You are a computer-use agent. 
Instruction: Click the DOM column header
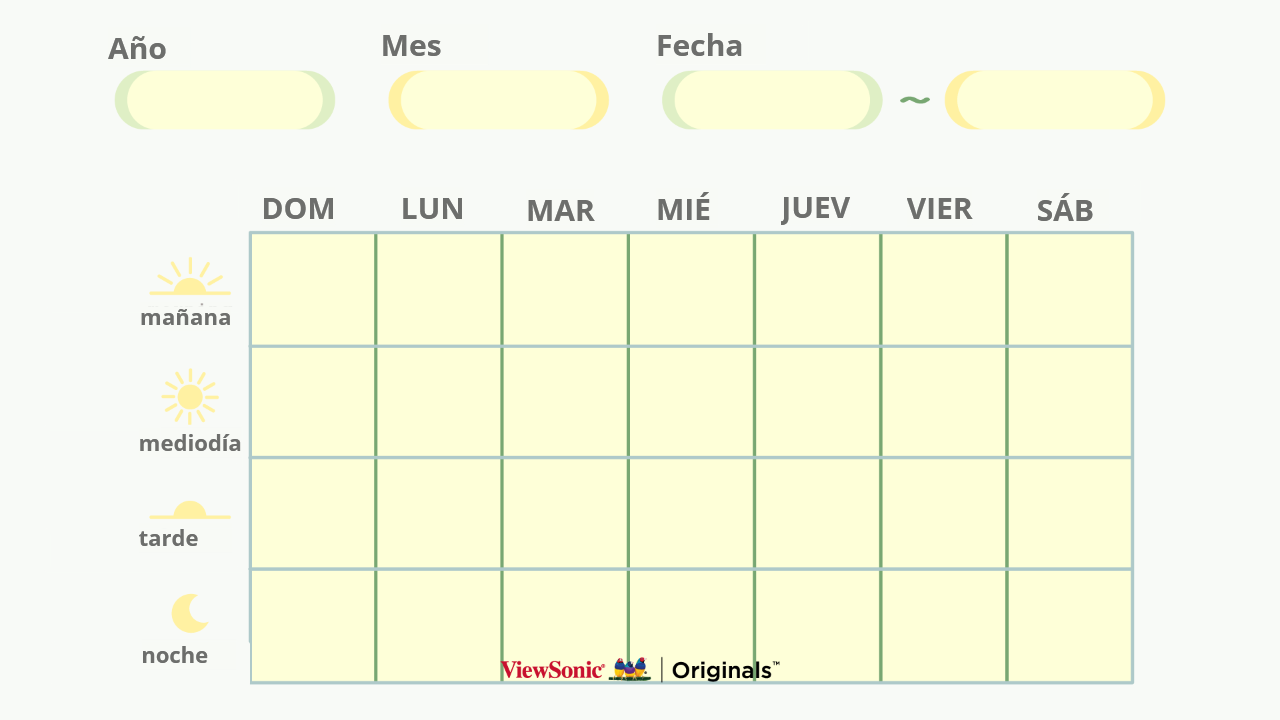point(298,209)
